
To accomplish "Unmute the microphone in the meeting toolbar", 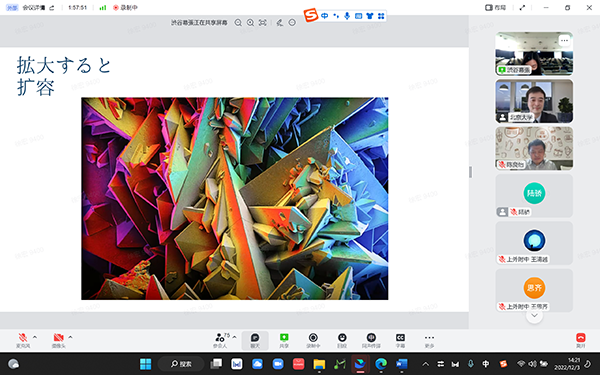I will pos(23,339).
